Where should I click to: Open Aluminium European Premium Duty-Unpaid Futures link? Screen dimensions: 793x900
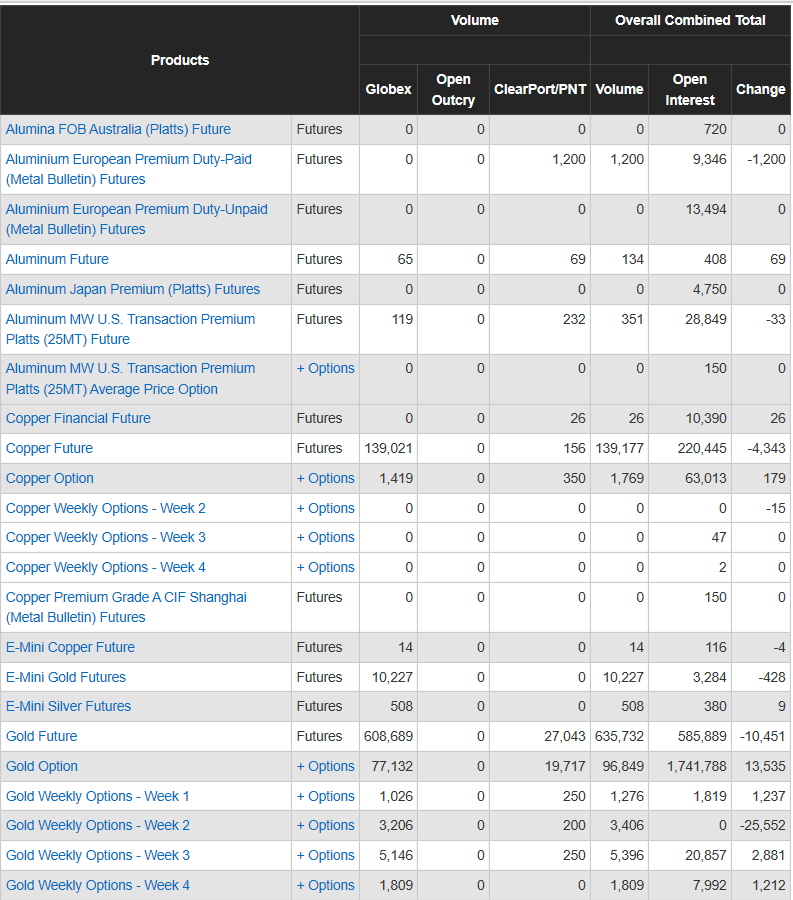(x=137, y=219)
